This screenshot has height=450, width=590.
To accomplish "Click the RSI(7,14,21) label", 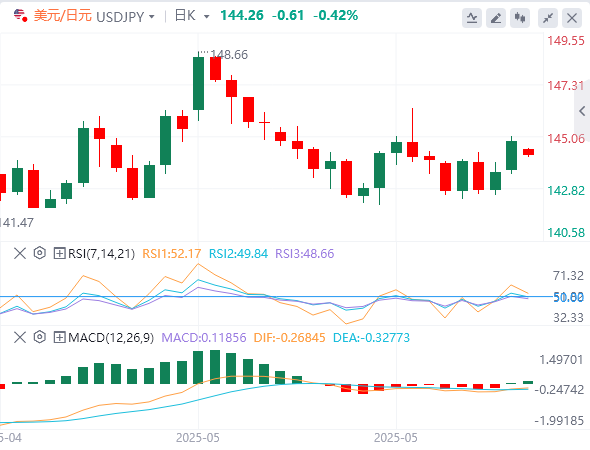I will point(101,254).
